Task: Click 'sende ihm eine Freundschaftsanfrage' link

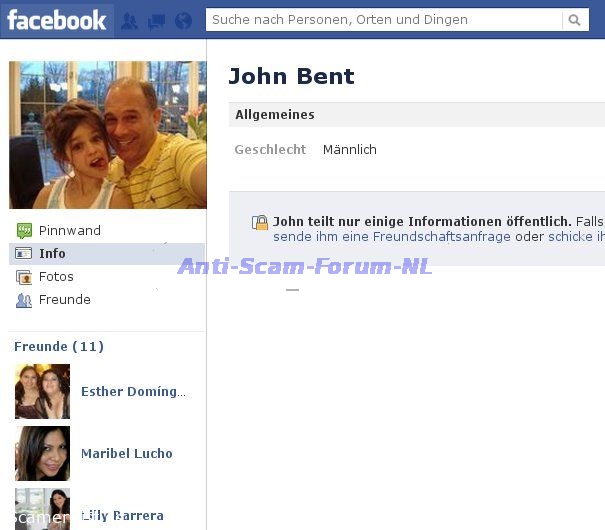Action: [391, 237]
